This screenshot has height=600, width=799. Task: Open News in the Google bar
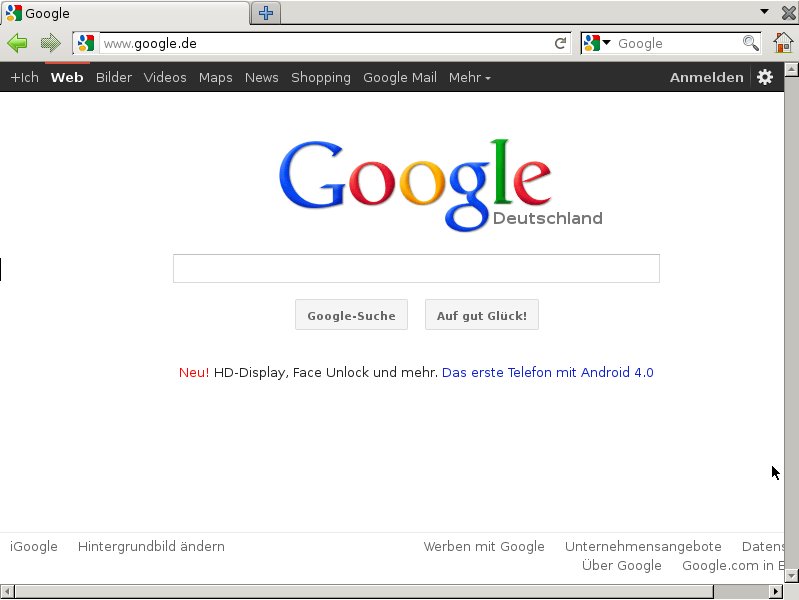[261, 77]
